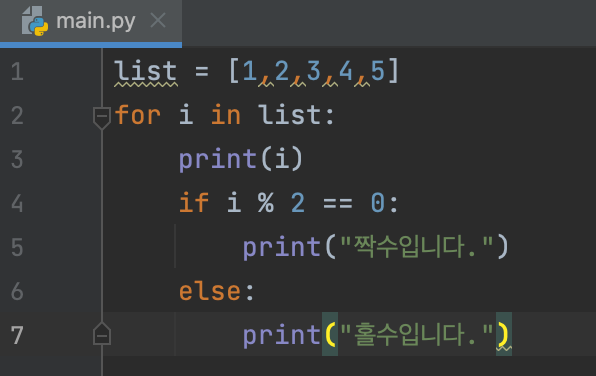The image size is (596, 376).
Task: Click the number 5 in the list
Action: 377,71
